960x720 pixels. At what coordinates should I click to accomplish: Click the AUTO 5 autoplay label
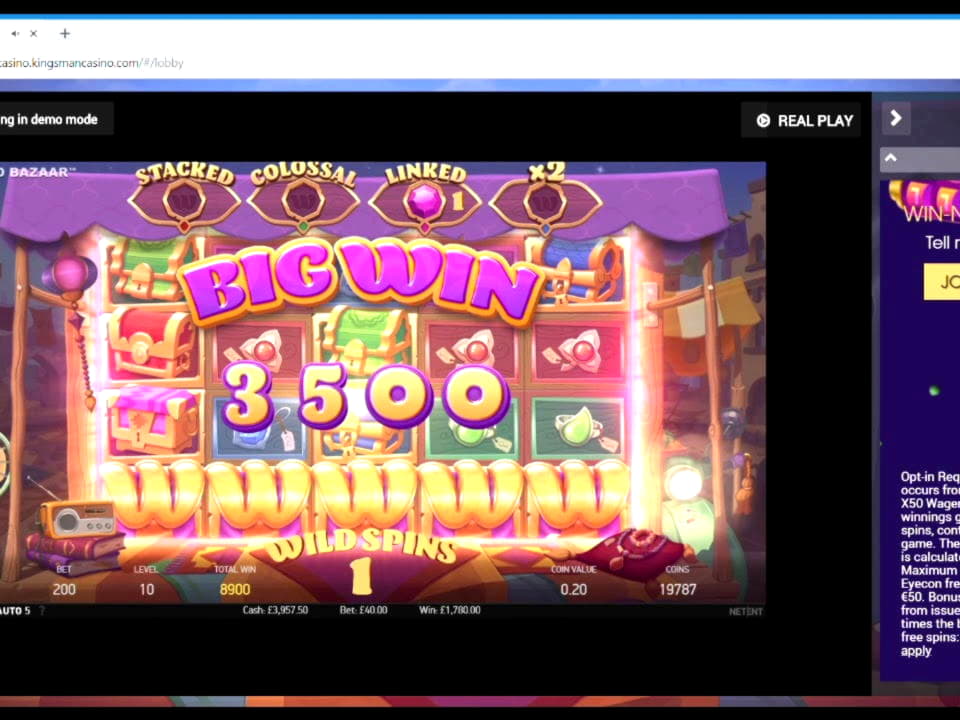coord(15,610)
